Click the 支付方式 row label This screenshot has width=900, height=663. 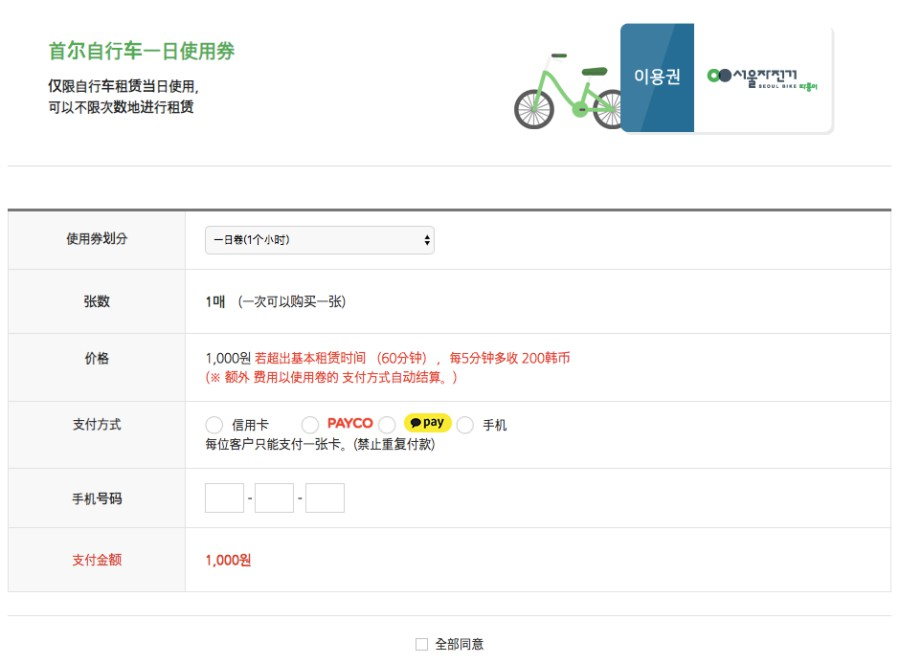tap(97, 424)
